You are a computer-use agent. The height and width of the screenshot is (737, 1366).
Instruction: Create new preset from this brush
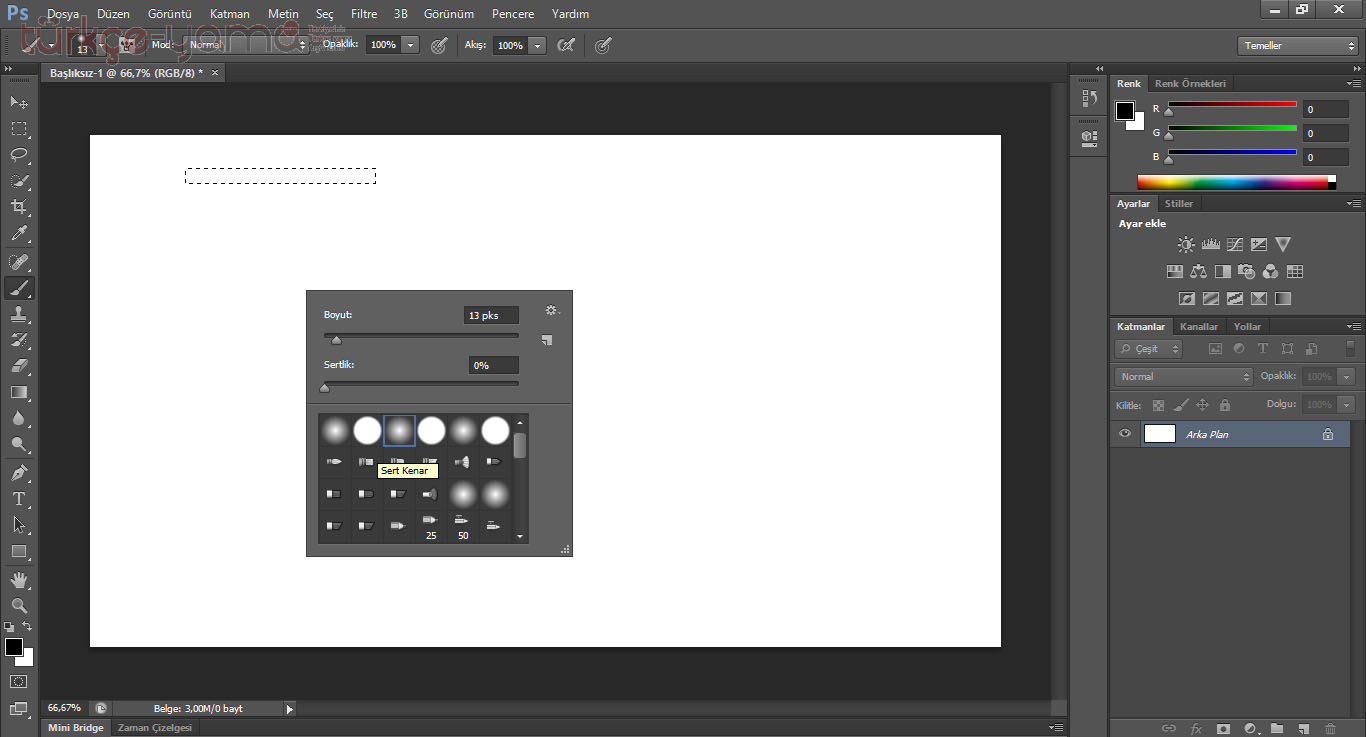tap(546, 340)
